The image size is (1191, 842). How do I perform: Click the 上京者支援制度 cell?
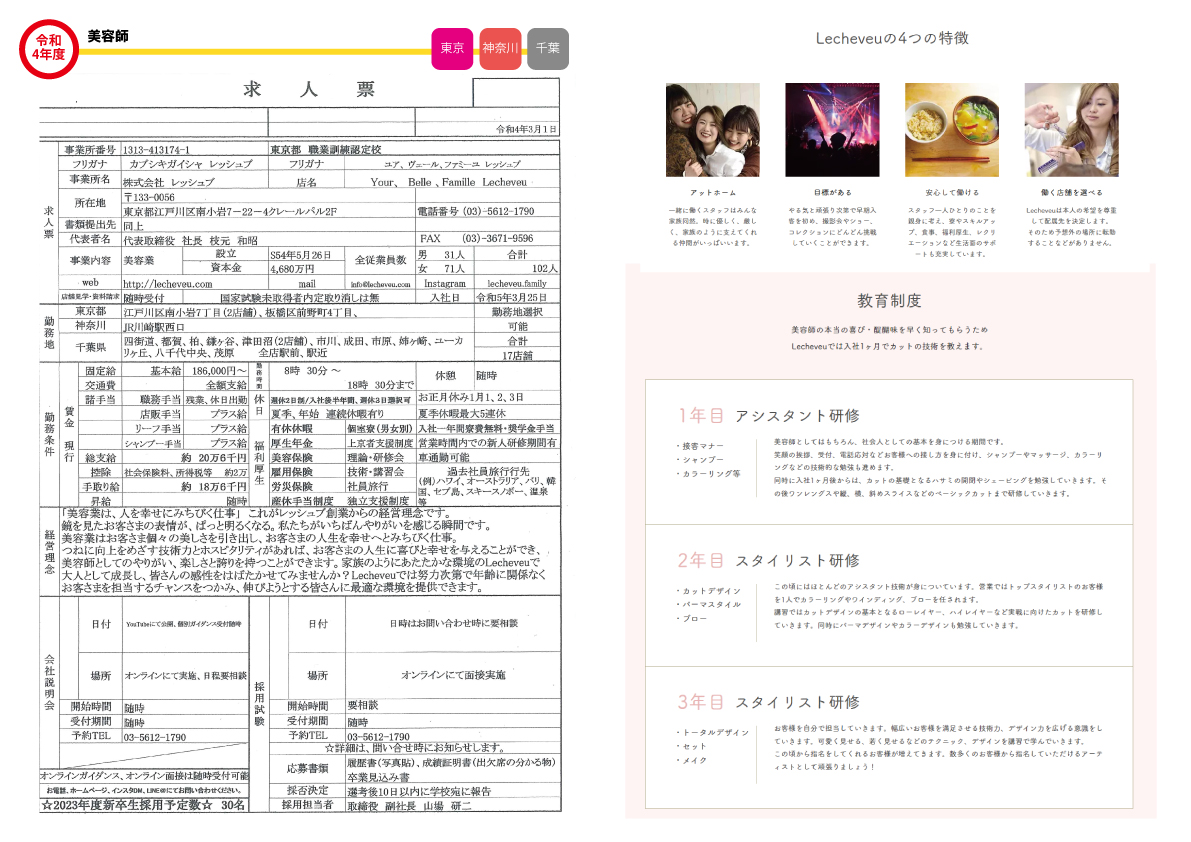(x=380, y=443)
